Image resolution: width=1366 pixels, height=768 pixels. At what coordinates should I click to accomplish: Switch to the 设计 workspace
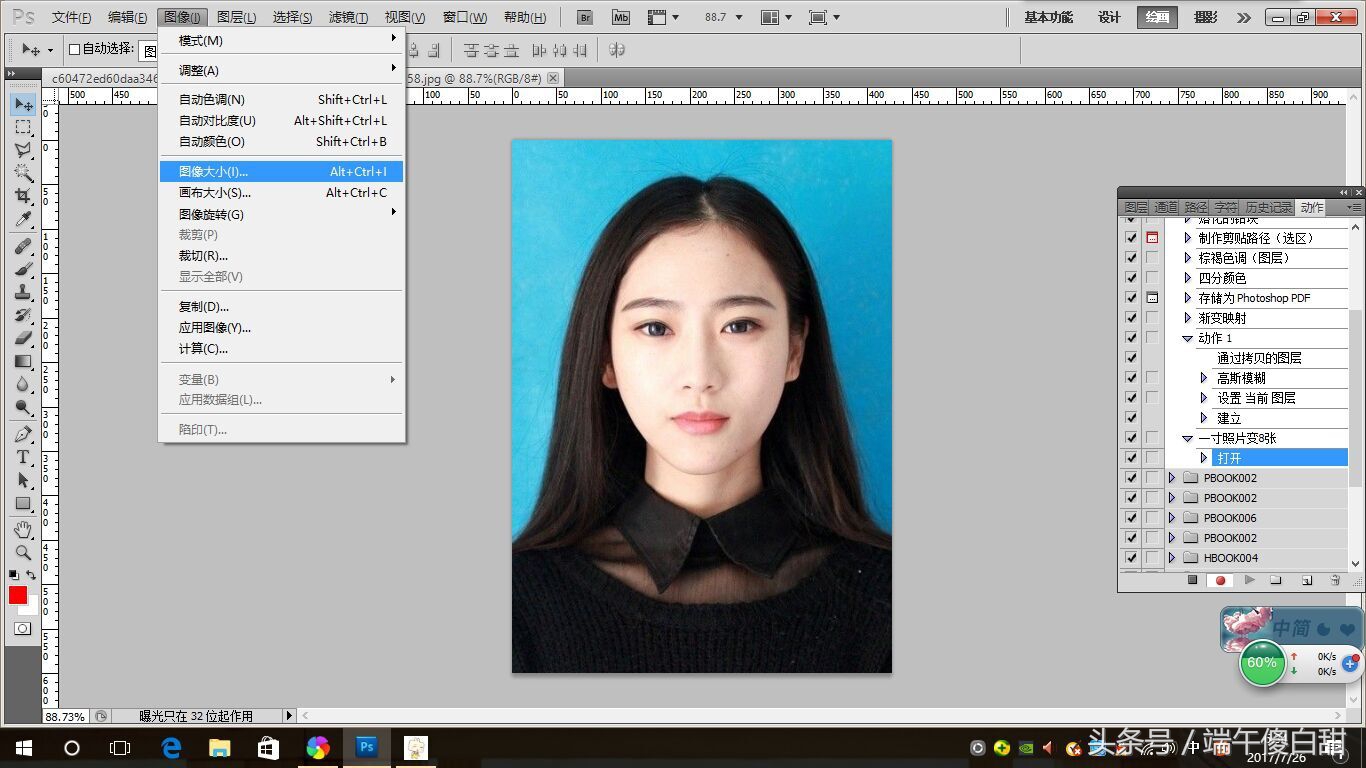1109,17
